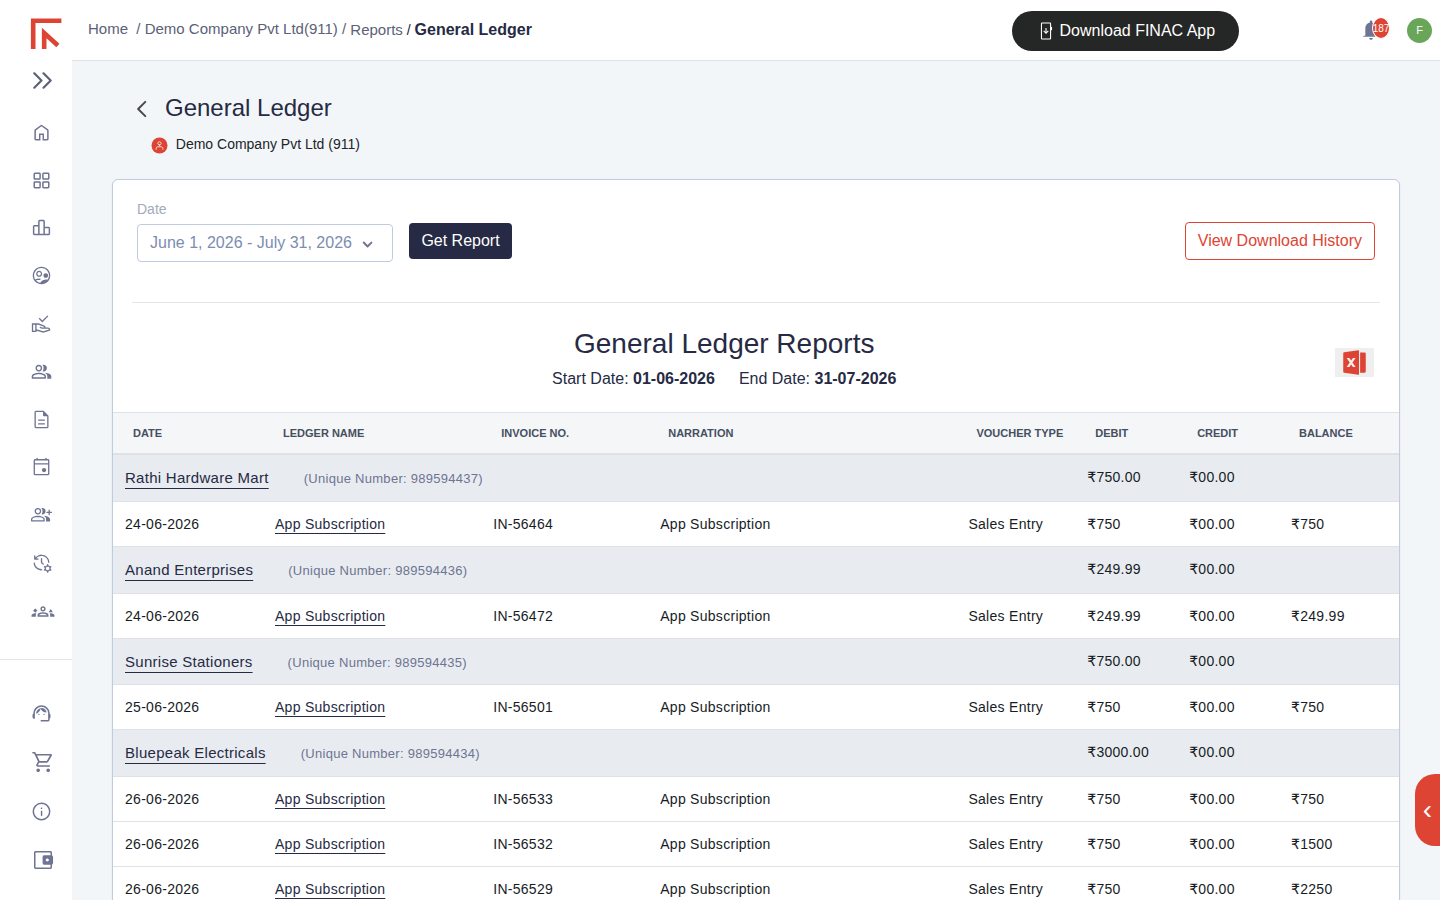Open the dashboard grid icon in sidebar
The width and height of the screenshot is (1440, 900).
[41, 181]
